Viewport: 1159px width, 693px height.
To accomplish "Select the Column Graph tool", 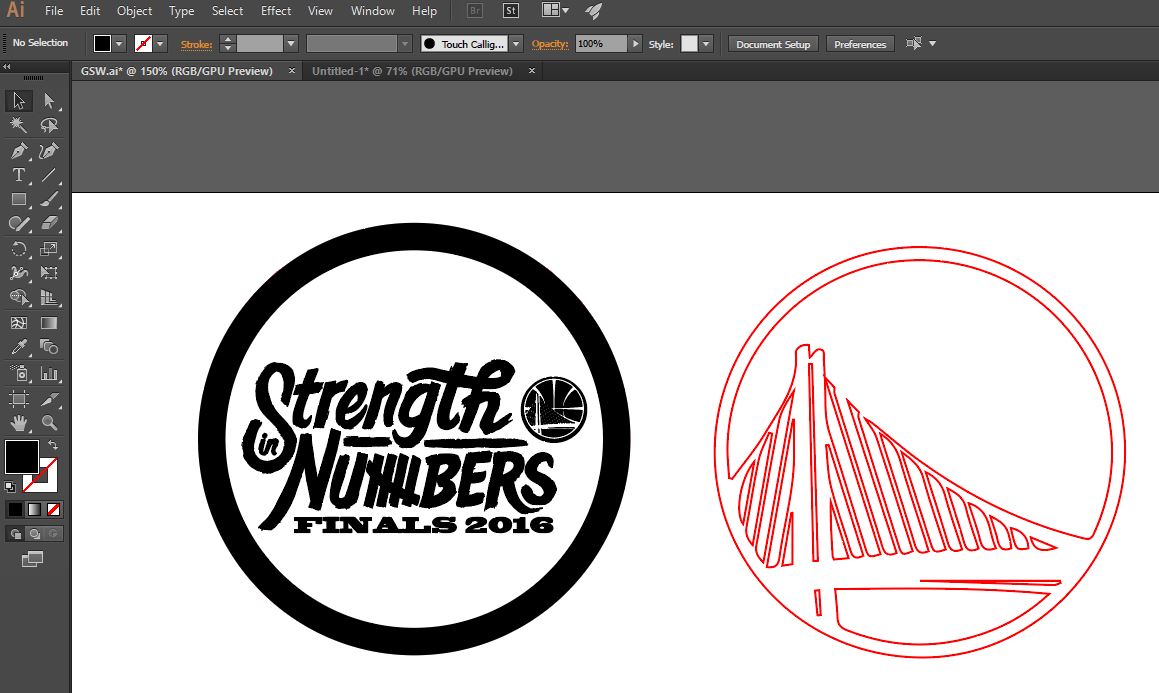I will [49, 373].
